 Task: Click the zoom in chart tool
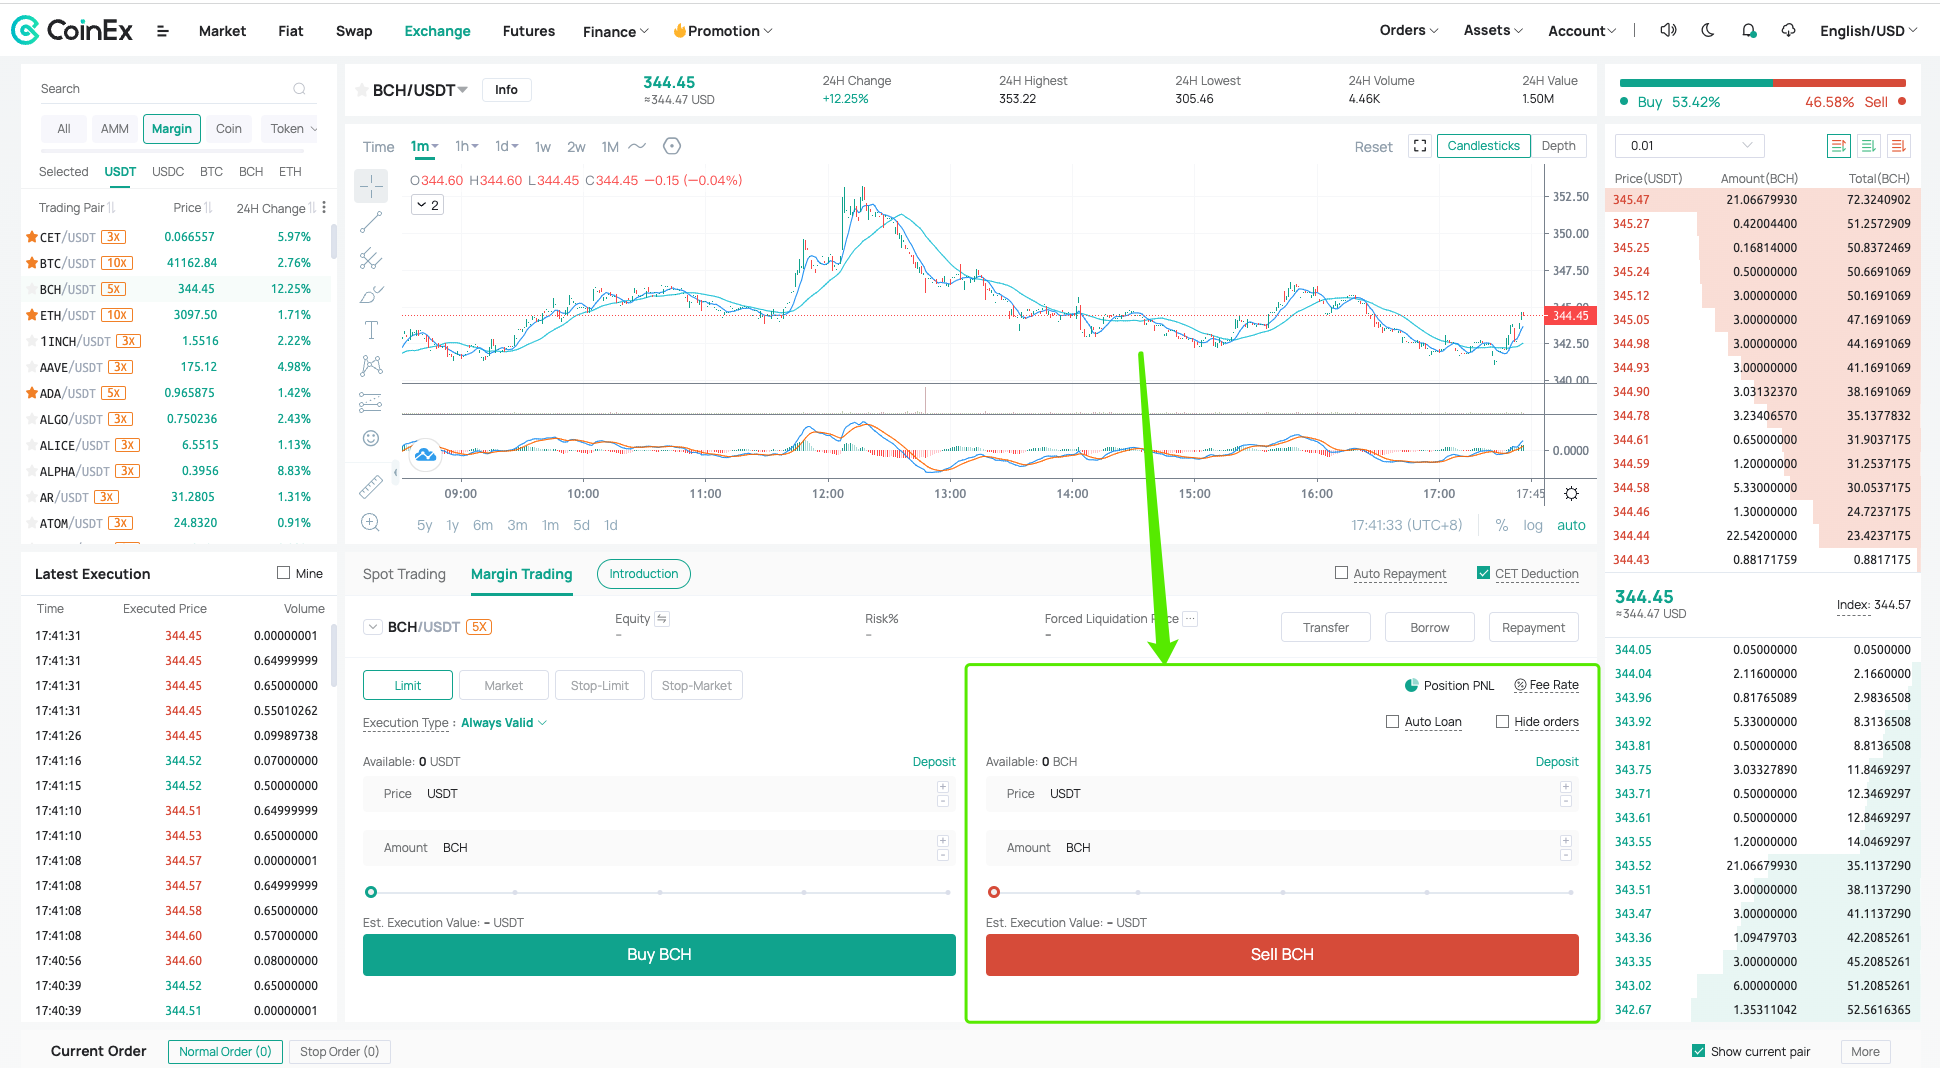tap(371, 522)
